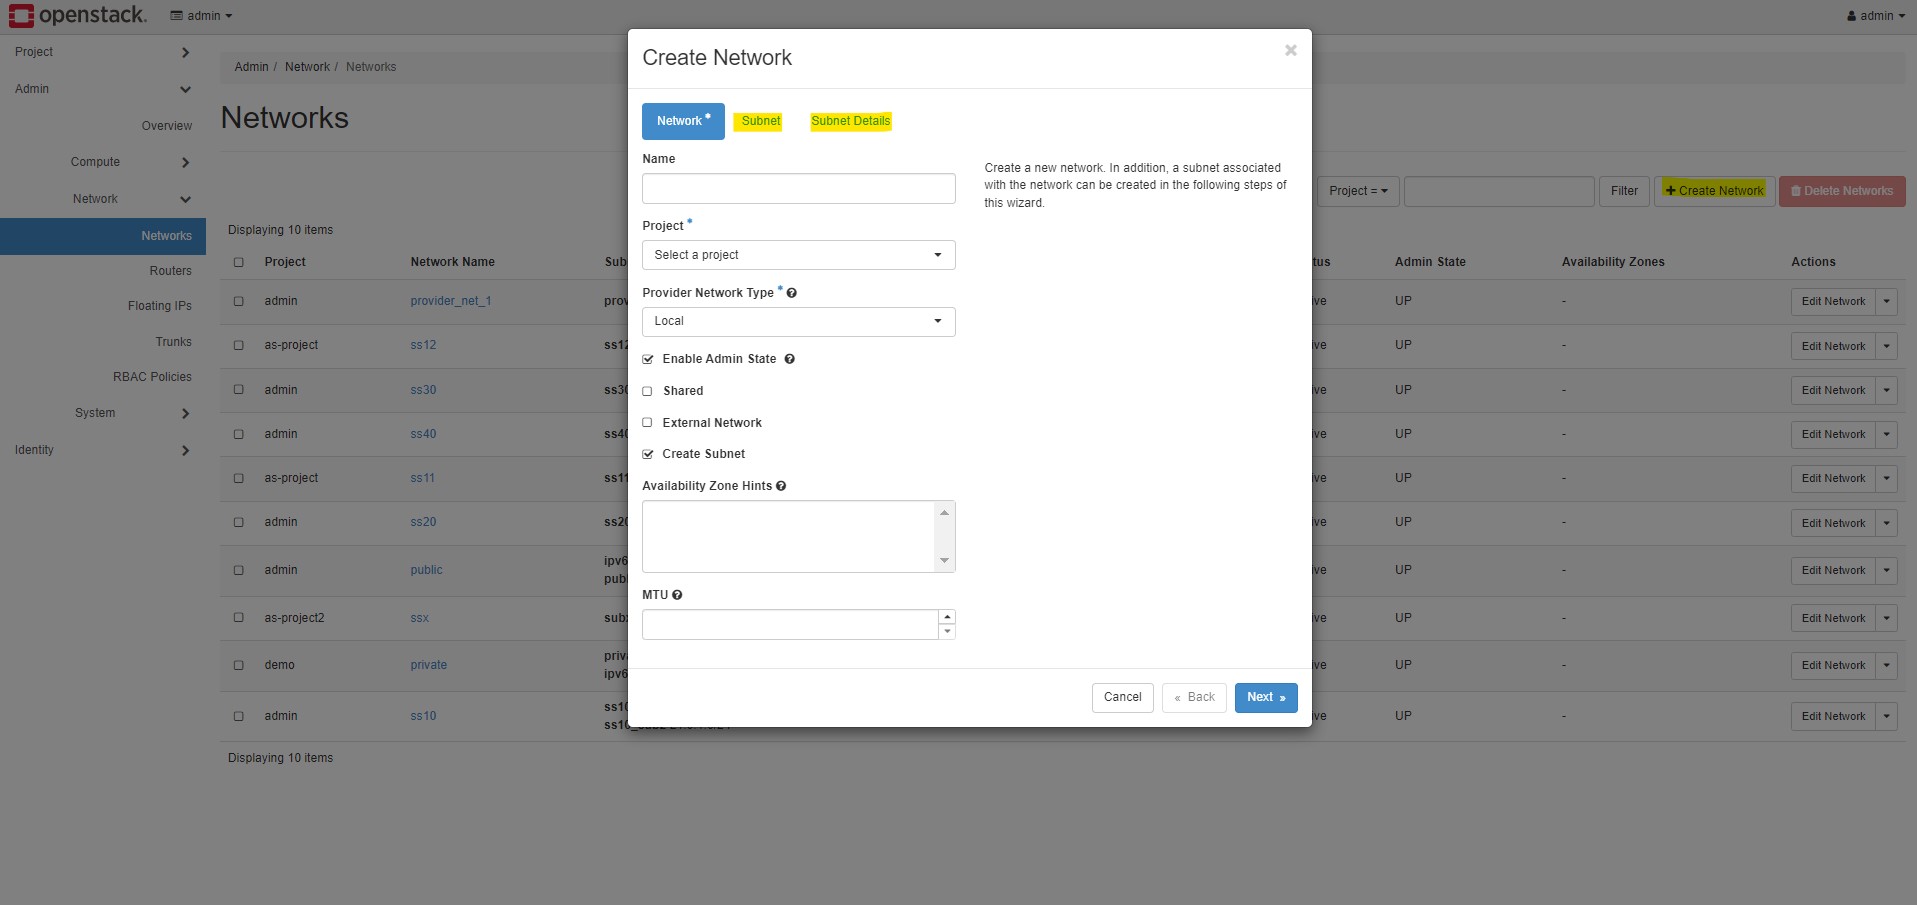Cancel the Create Network wizard
This screenshot has height=905, width=1917.
(x=1122, y=697)
